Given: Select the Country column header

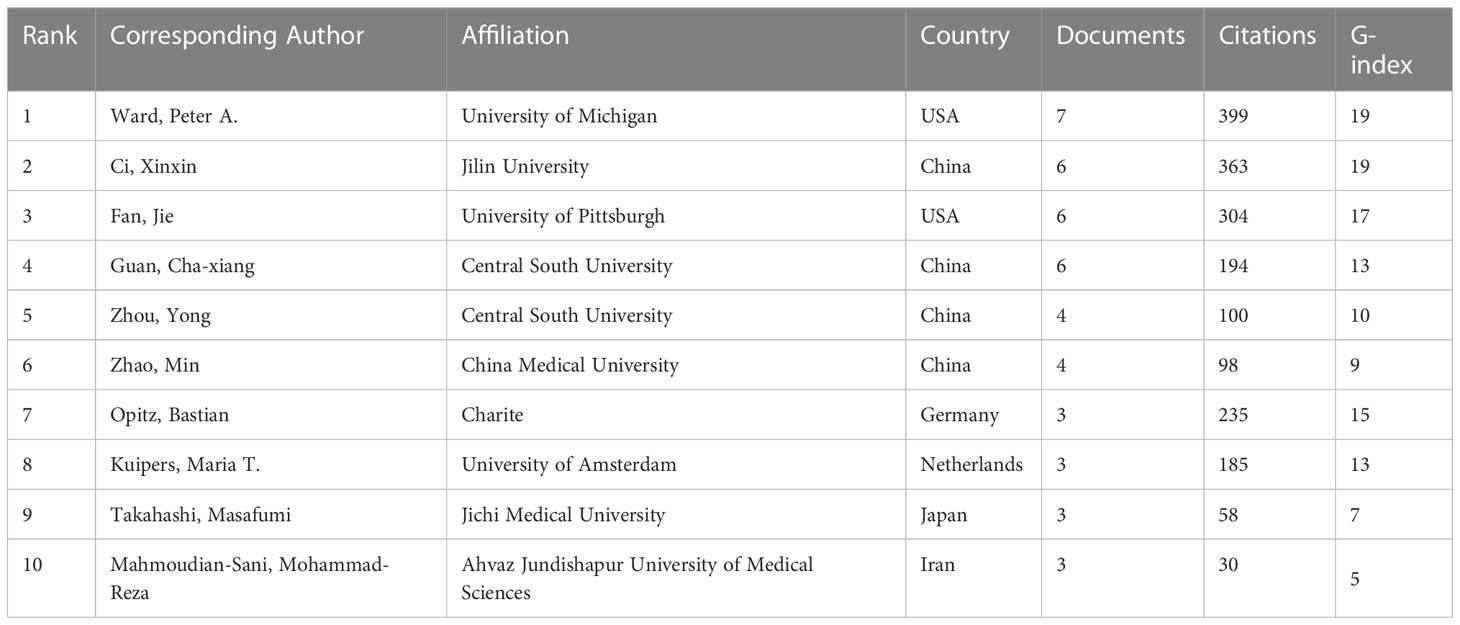Looking at the screenshot, I should pos(965,36).
